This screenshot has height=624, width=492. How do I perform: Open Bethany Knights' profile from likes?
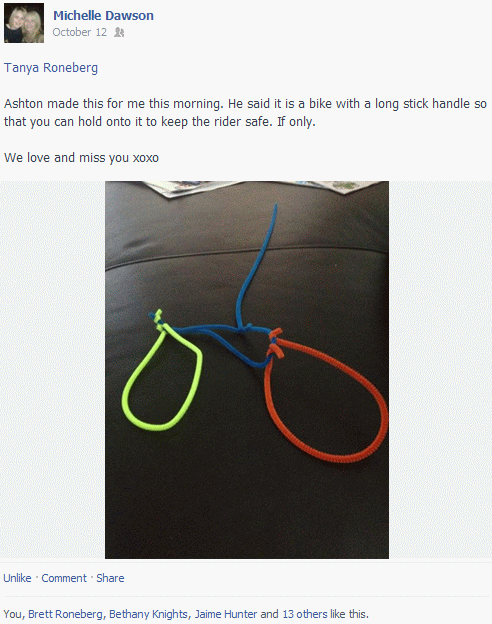point(148,614)
